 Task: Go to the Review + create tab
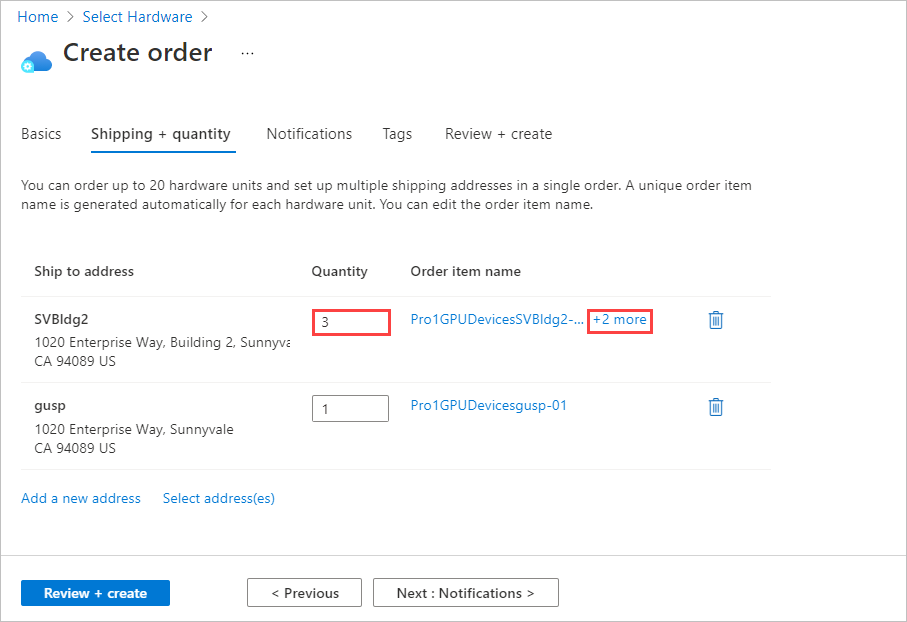point(498,134)
